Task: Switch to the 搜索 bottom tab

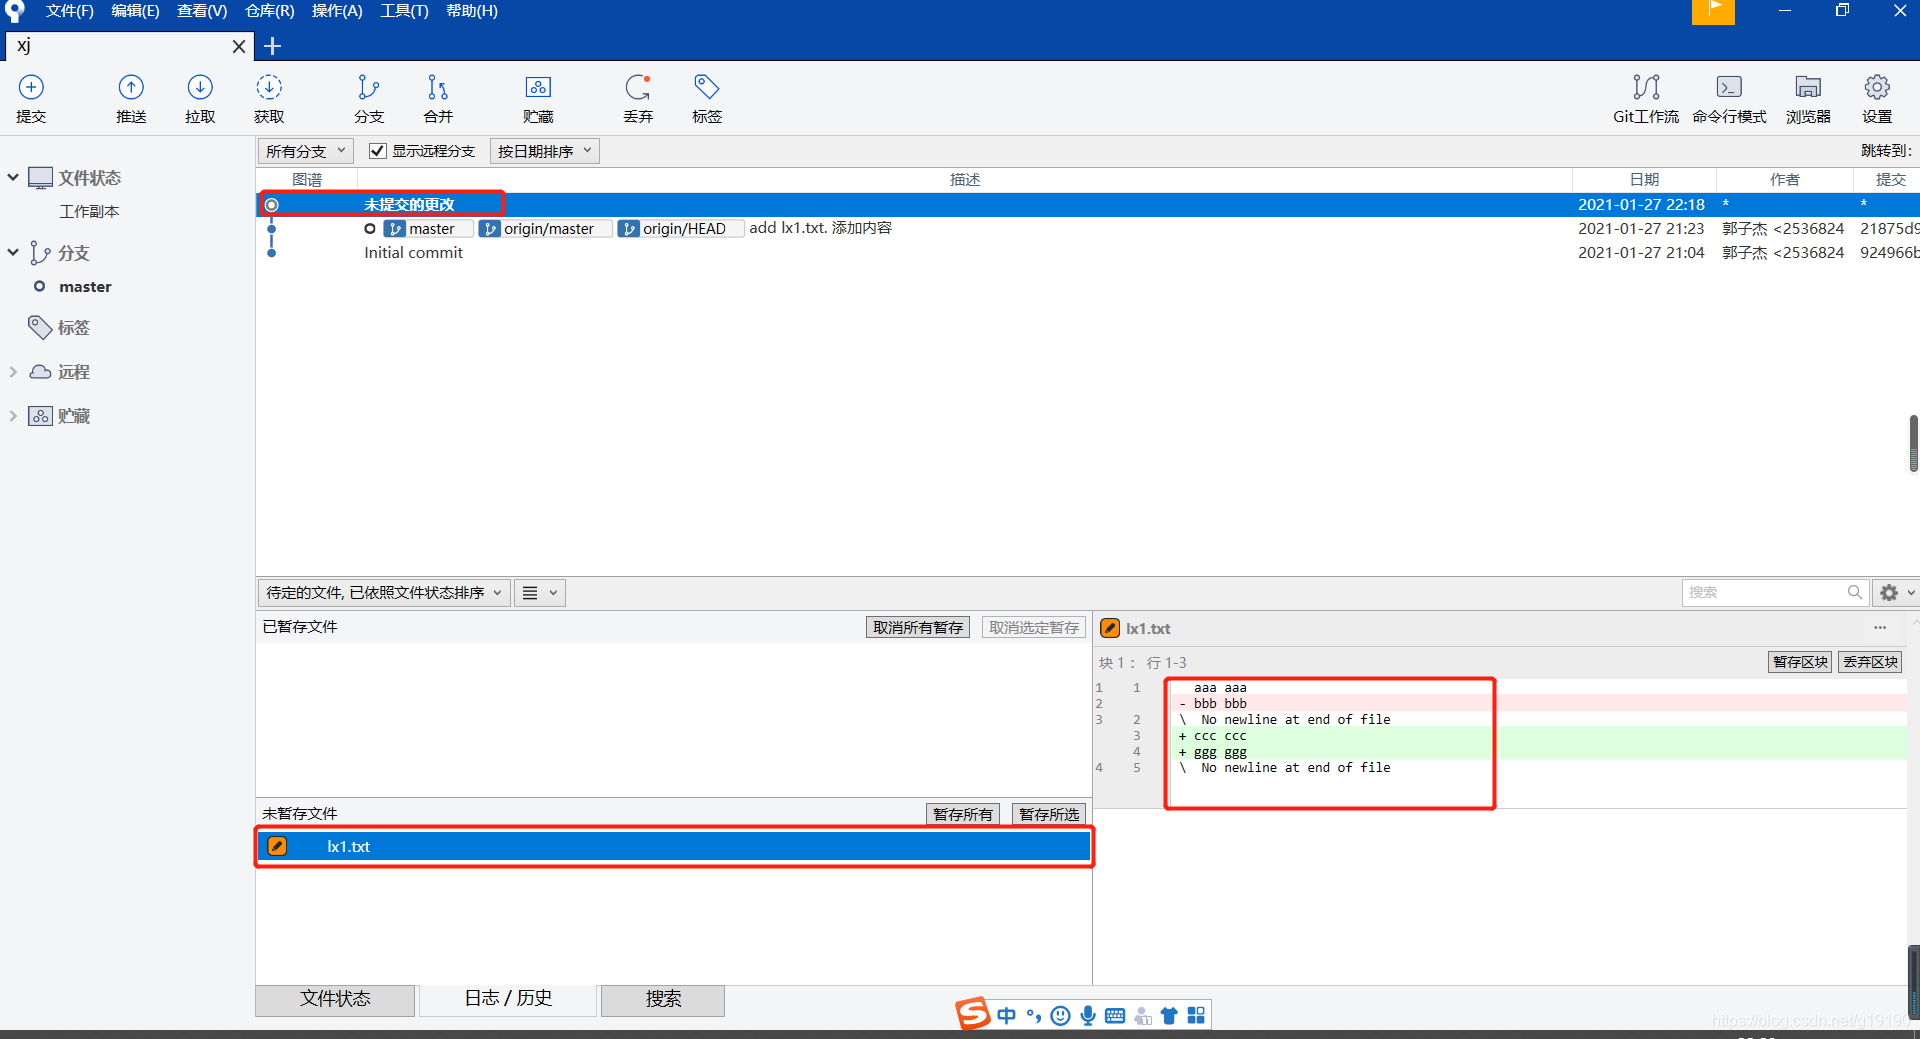Action: pyautogui.click(x=663, y=999)
